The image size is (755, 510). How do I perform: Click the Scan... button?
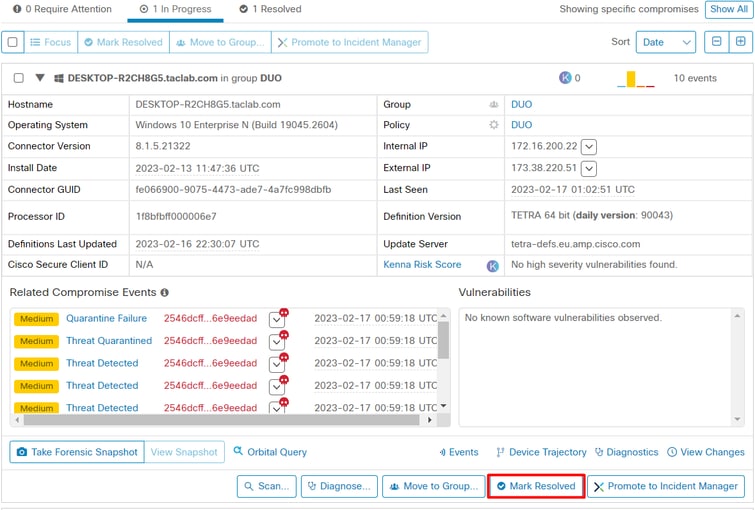(267, 486)
